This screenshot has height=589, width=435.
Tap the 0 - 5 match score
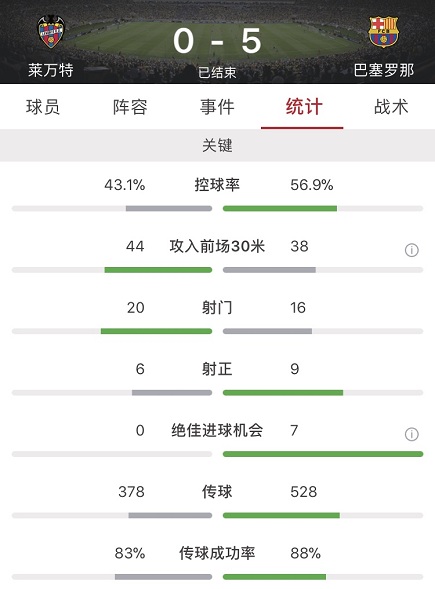pos(217,41)
